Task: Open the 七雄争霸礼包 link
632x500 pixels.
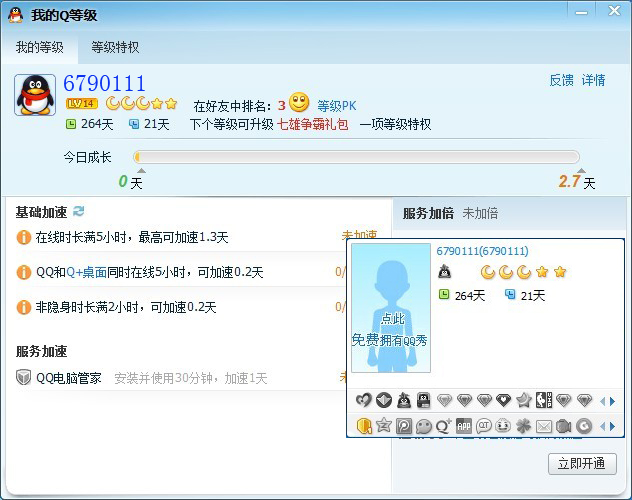Action: [312, 124]
